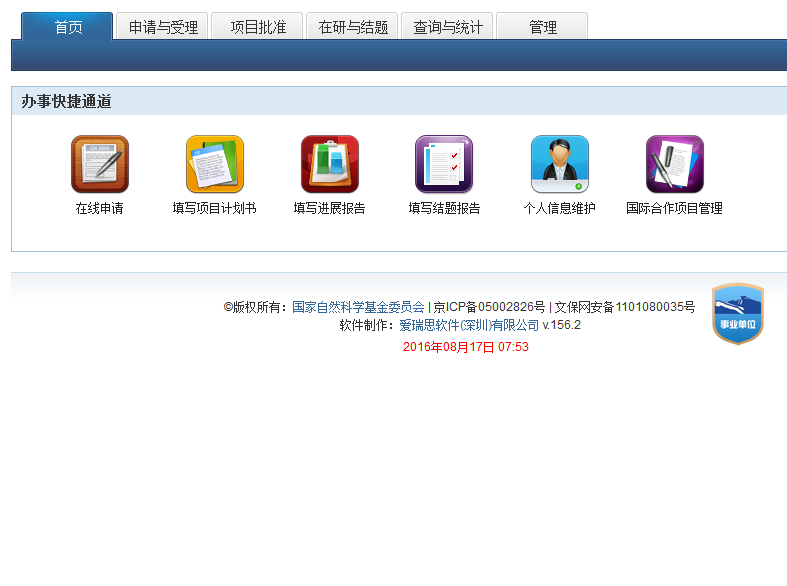Click the 填写结题报告 label text
Viewport: 787px width, 586px height.
click(x=444, y=208)
